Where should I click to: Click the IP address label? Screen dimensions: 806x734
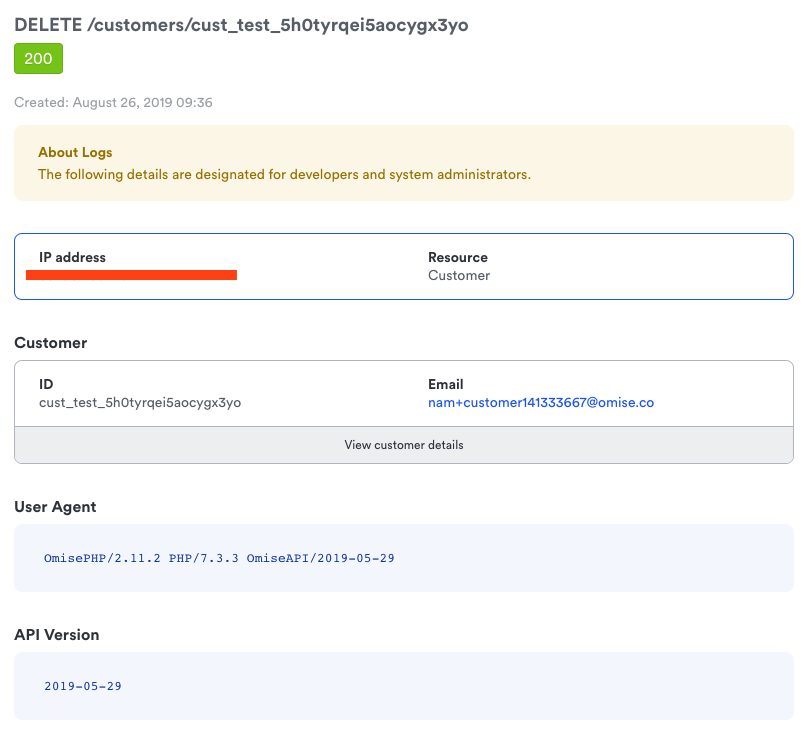[x=72, y=257]
